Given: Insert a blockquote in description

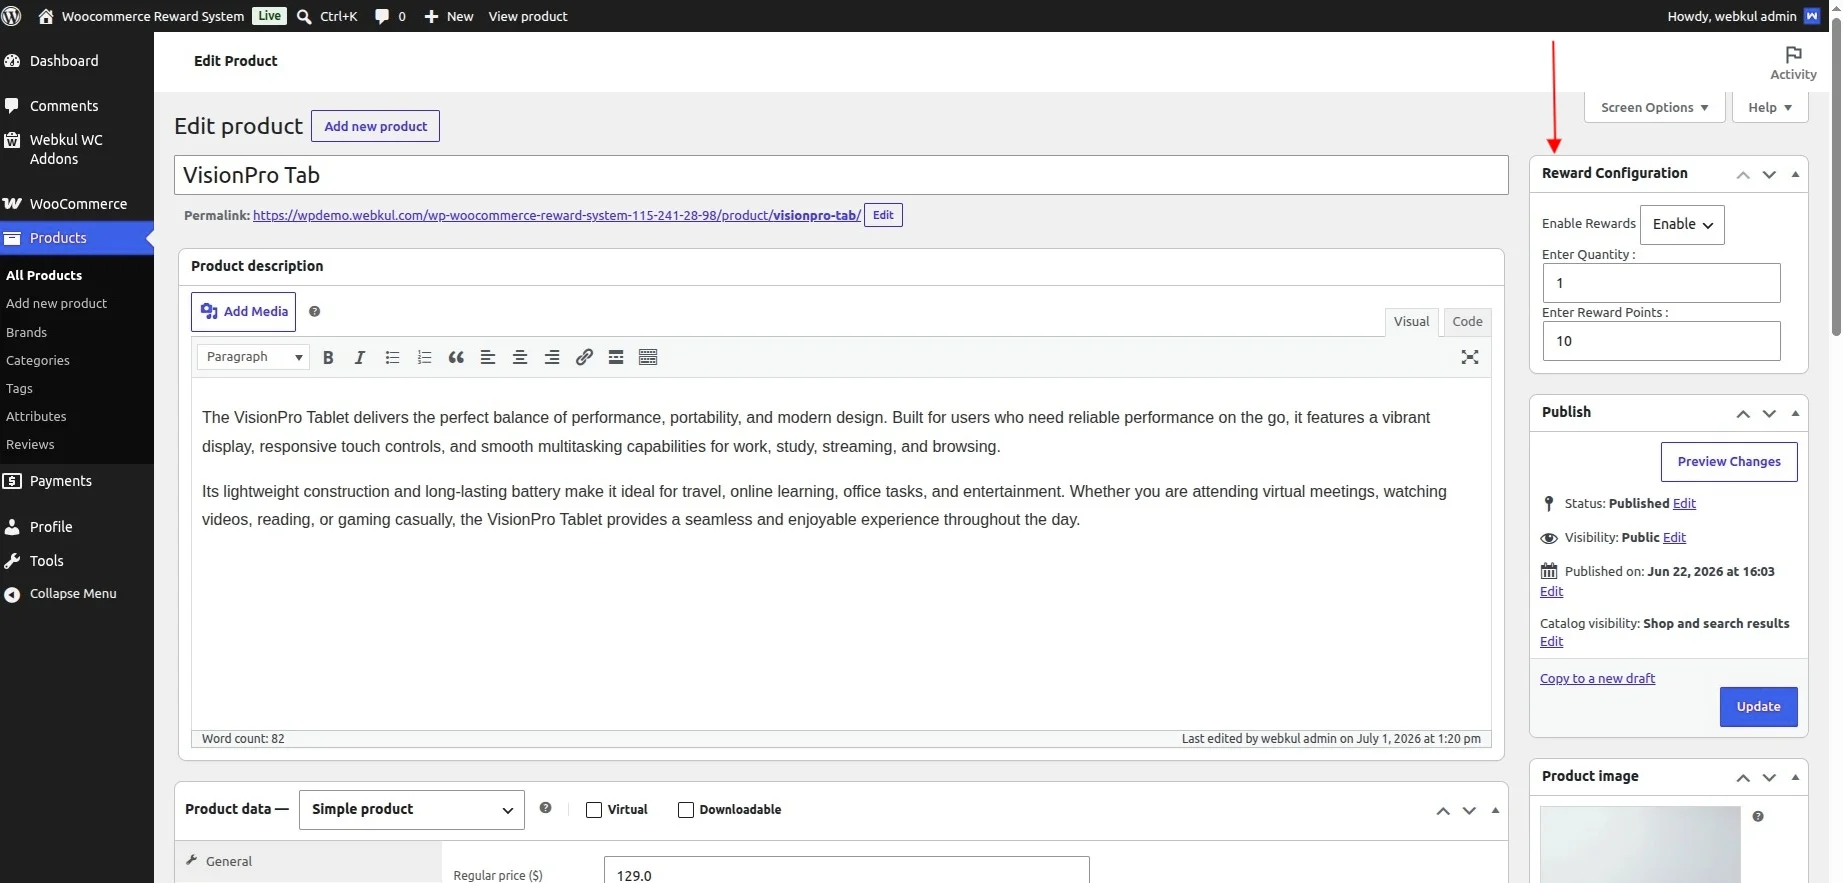Looking at the screenshot, I should pyautogui.click(x=456, y=357).
